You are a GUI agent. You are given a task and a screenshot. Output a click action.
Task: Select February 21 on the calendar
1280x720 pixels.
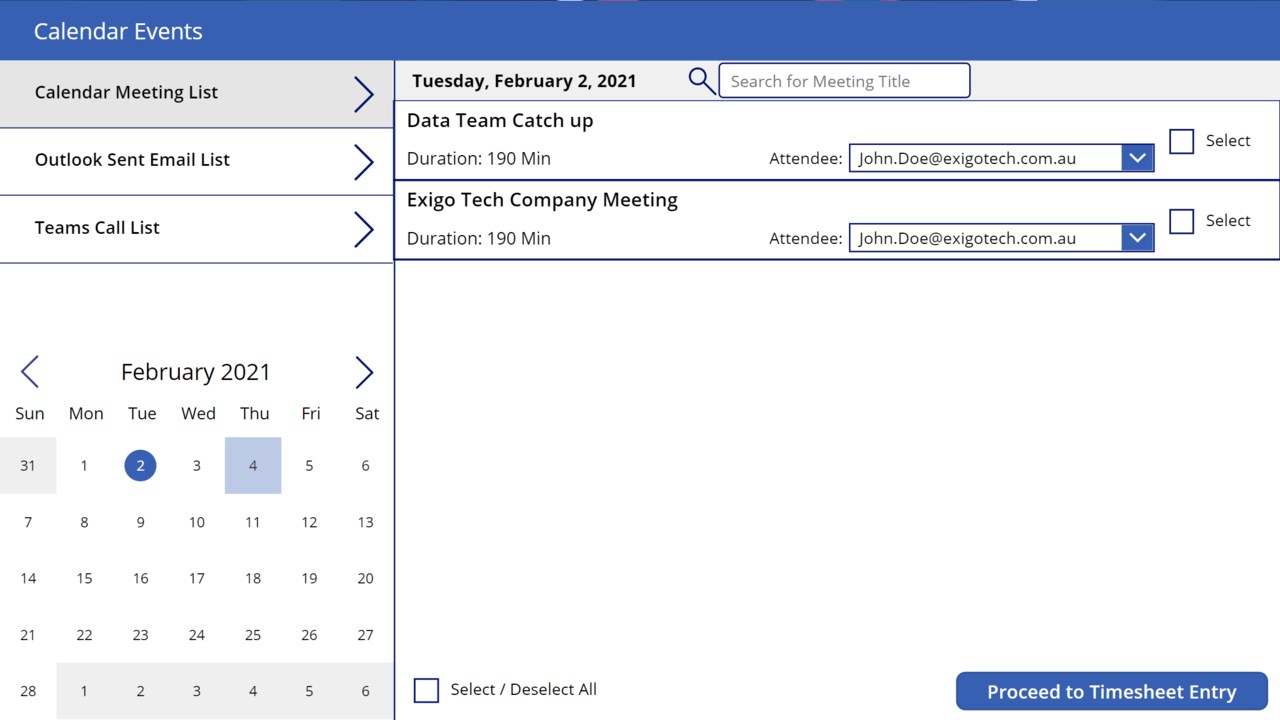pos(28,635)
